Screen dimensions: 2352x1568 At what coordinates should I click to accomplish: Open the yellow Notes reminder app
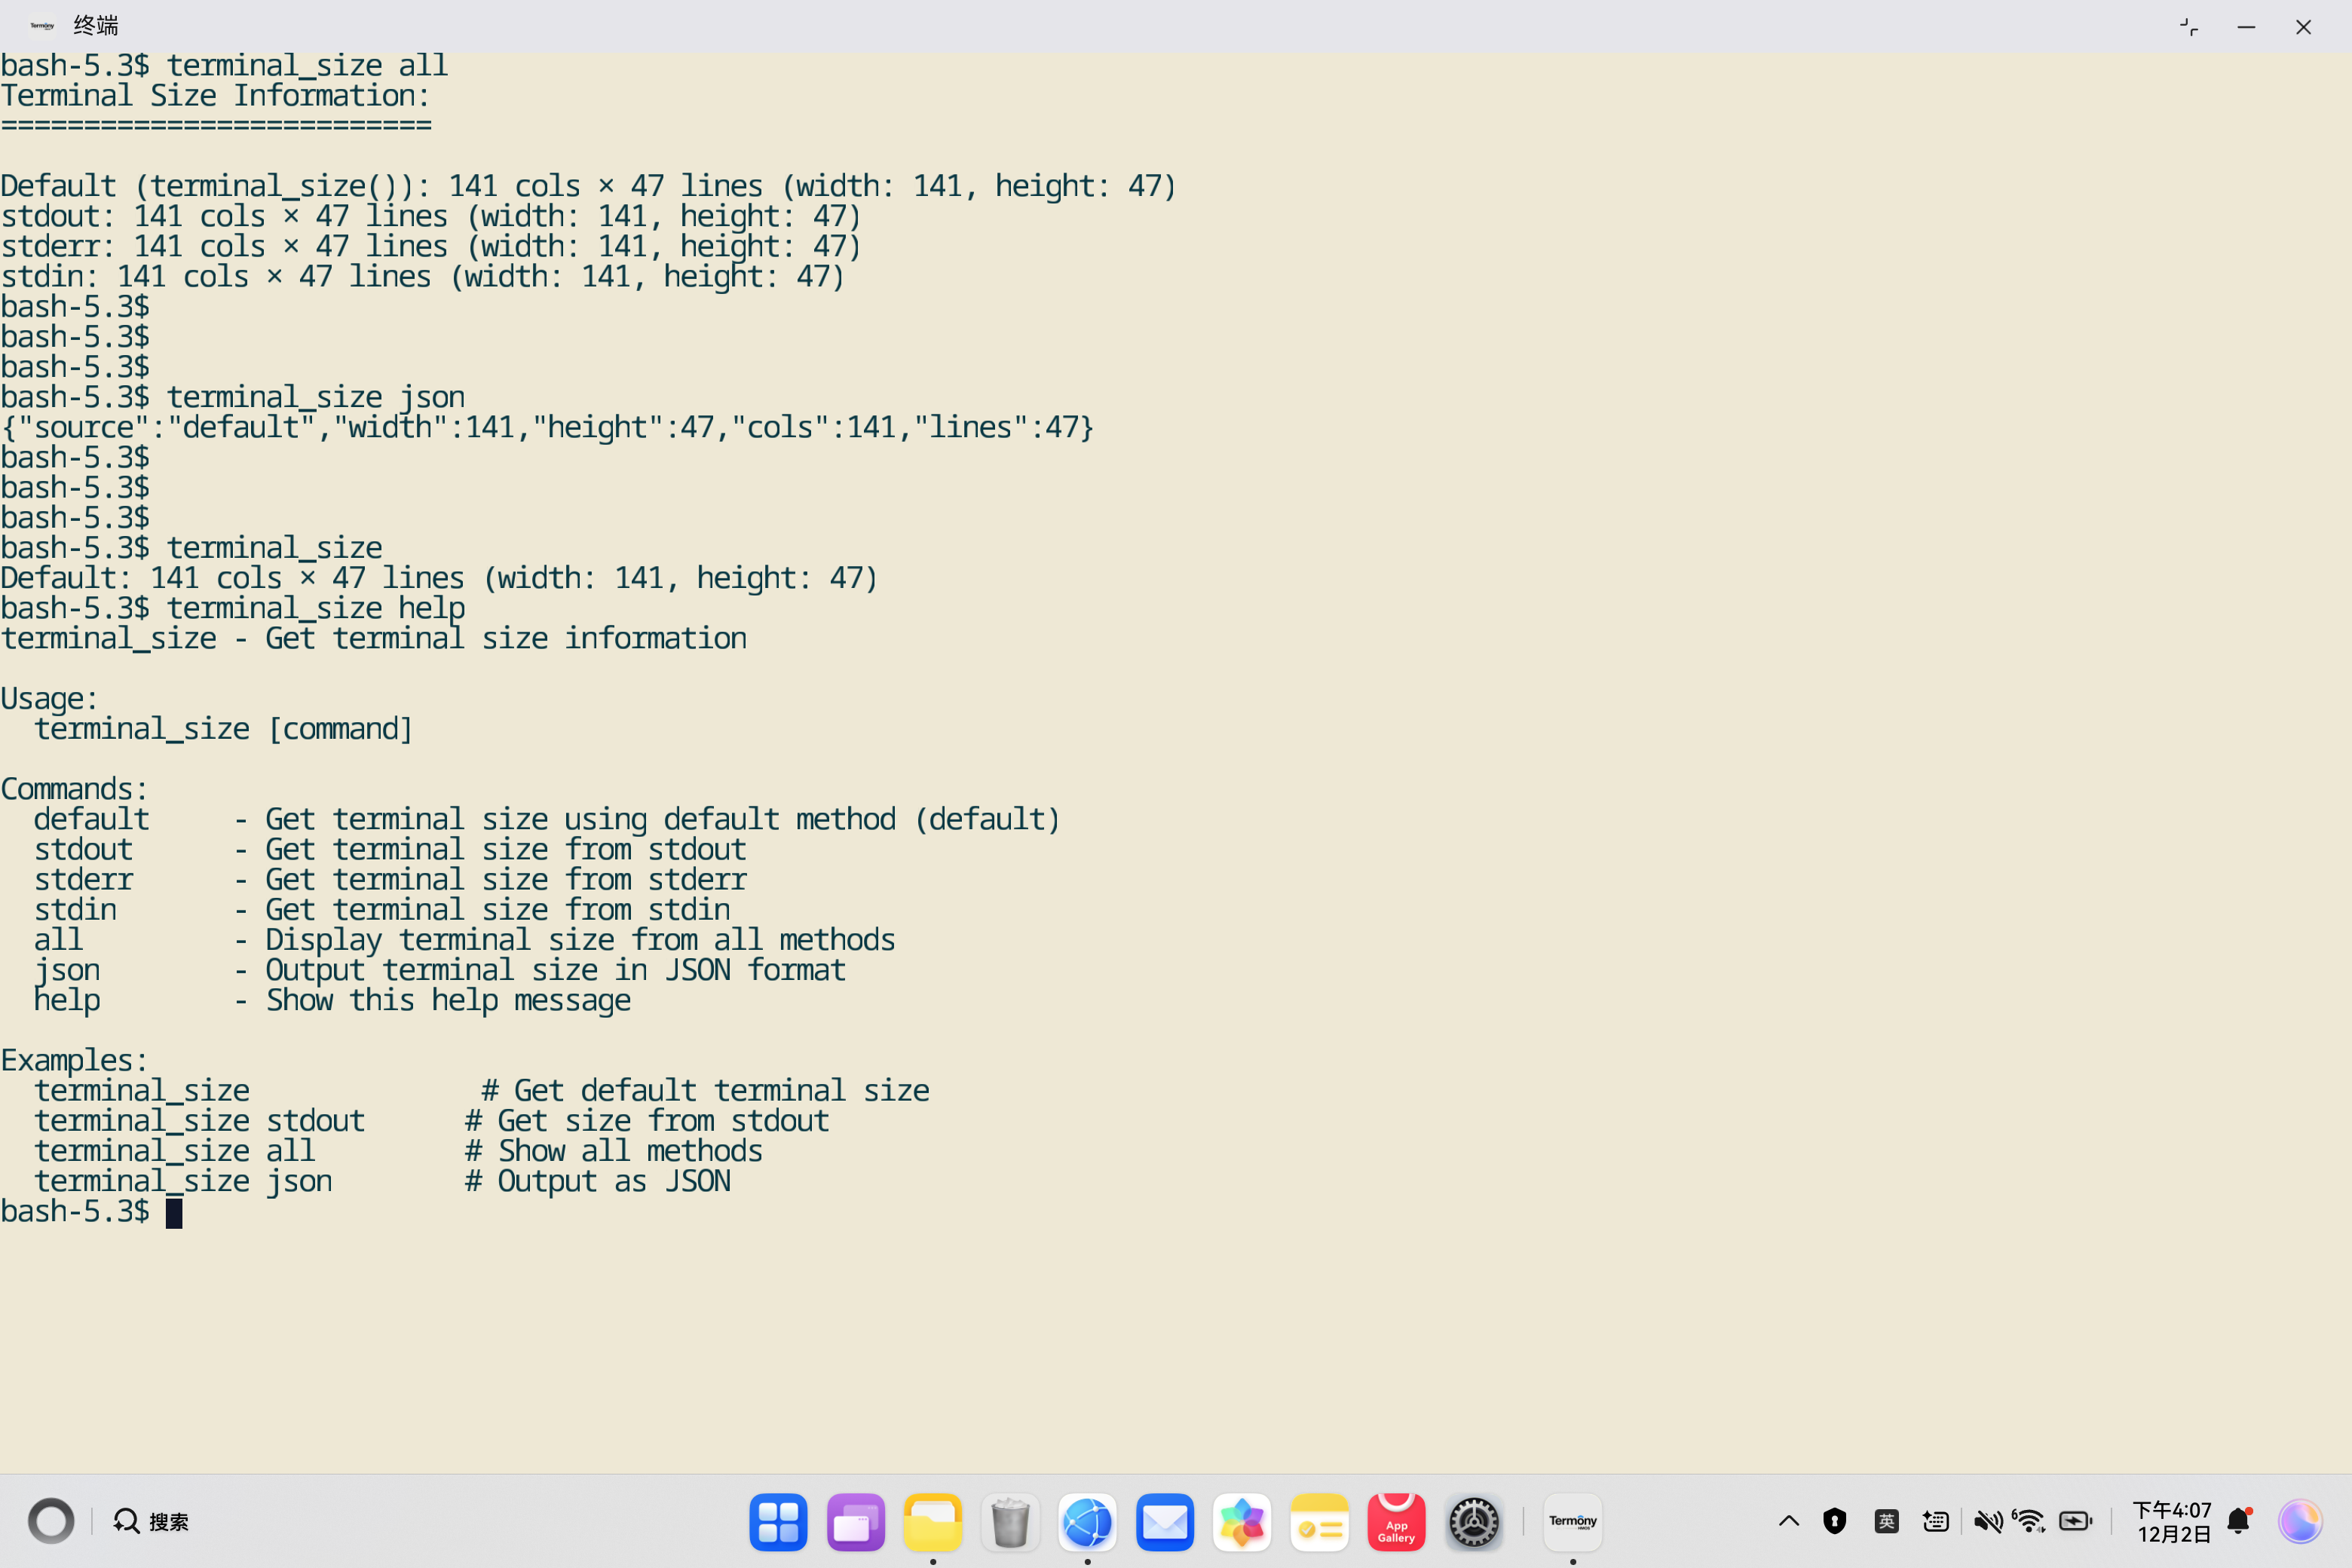click(1319, 1521)
